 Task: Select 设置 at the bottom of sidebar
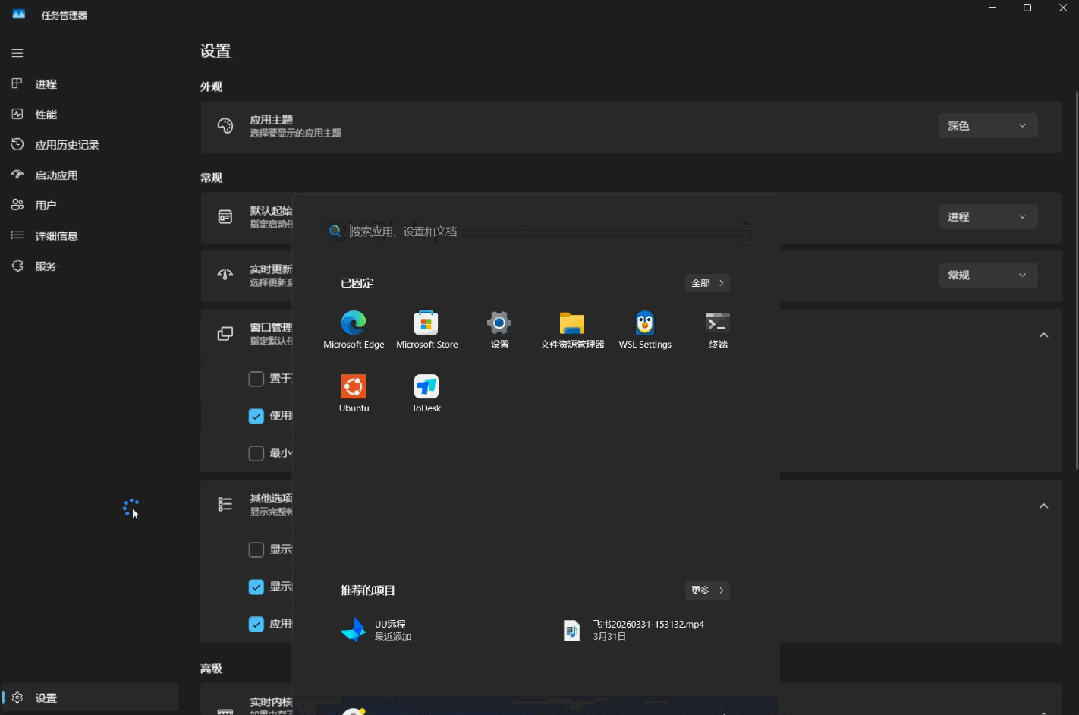click(x=89, y=697)
